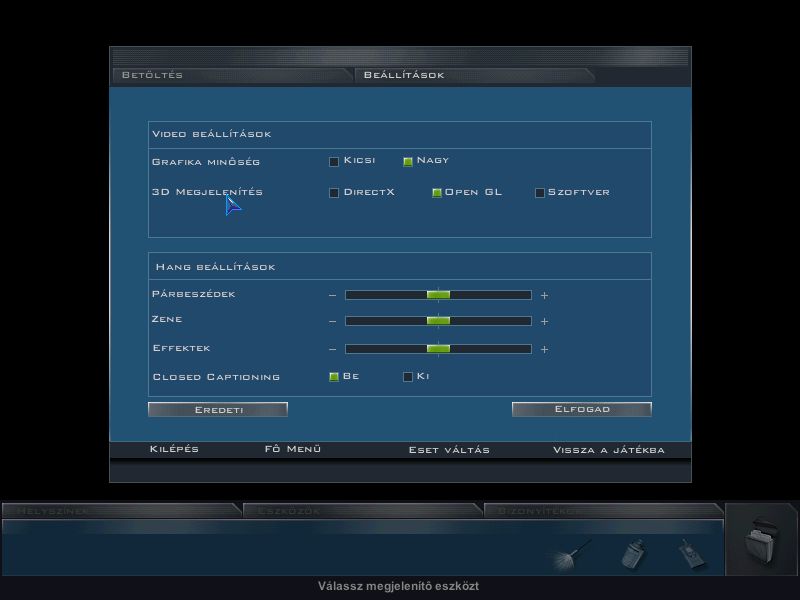This screenshot has height=600, width=800.
Task: Return to game via Vissza a játékba
Action: [x=608, y=450]
